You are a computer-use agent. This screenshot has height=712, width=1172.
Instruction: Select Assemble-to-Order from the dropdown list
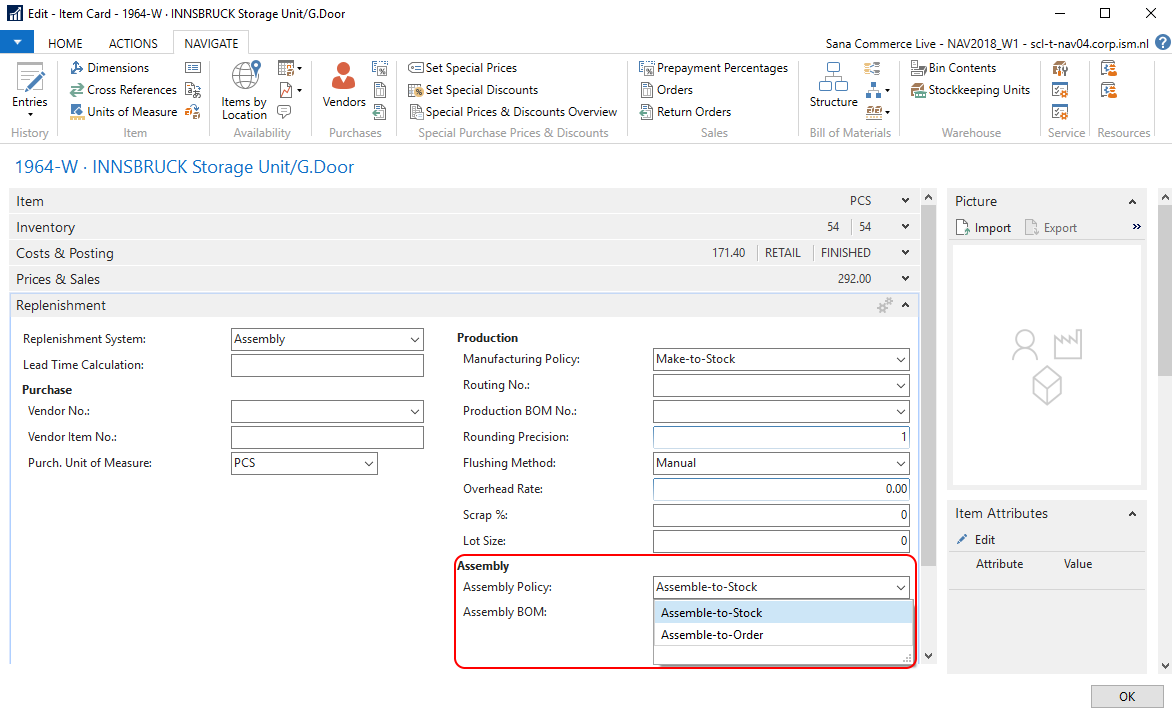tap(712, 635)
